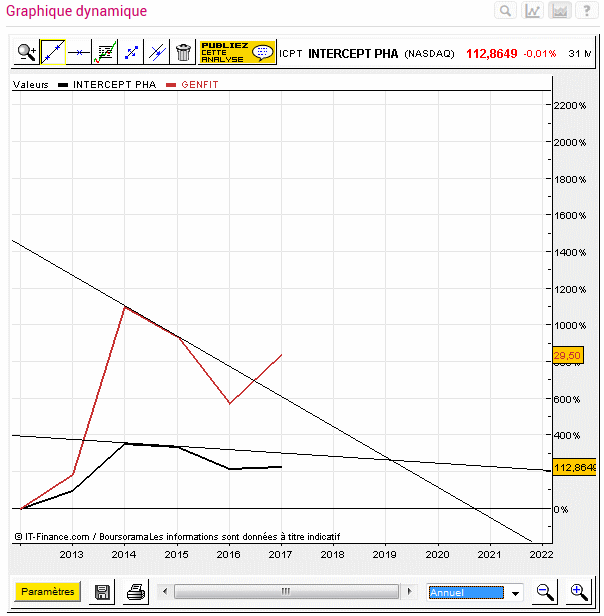
Task: Click the red GENFIT legend swatch
Action: (171, 85)
